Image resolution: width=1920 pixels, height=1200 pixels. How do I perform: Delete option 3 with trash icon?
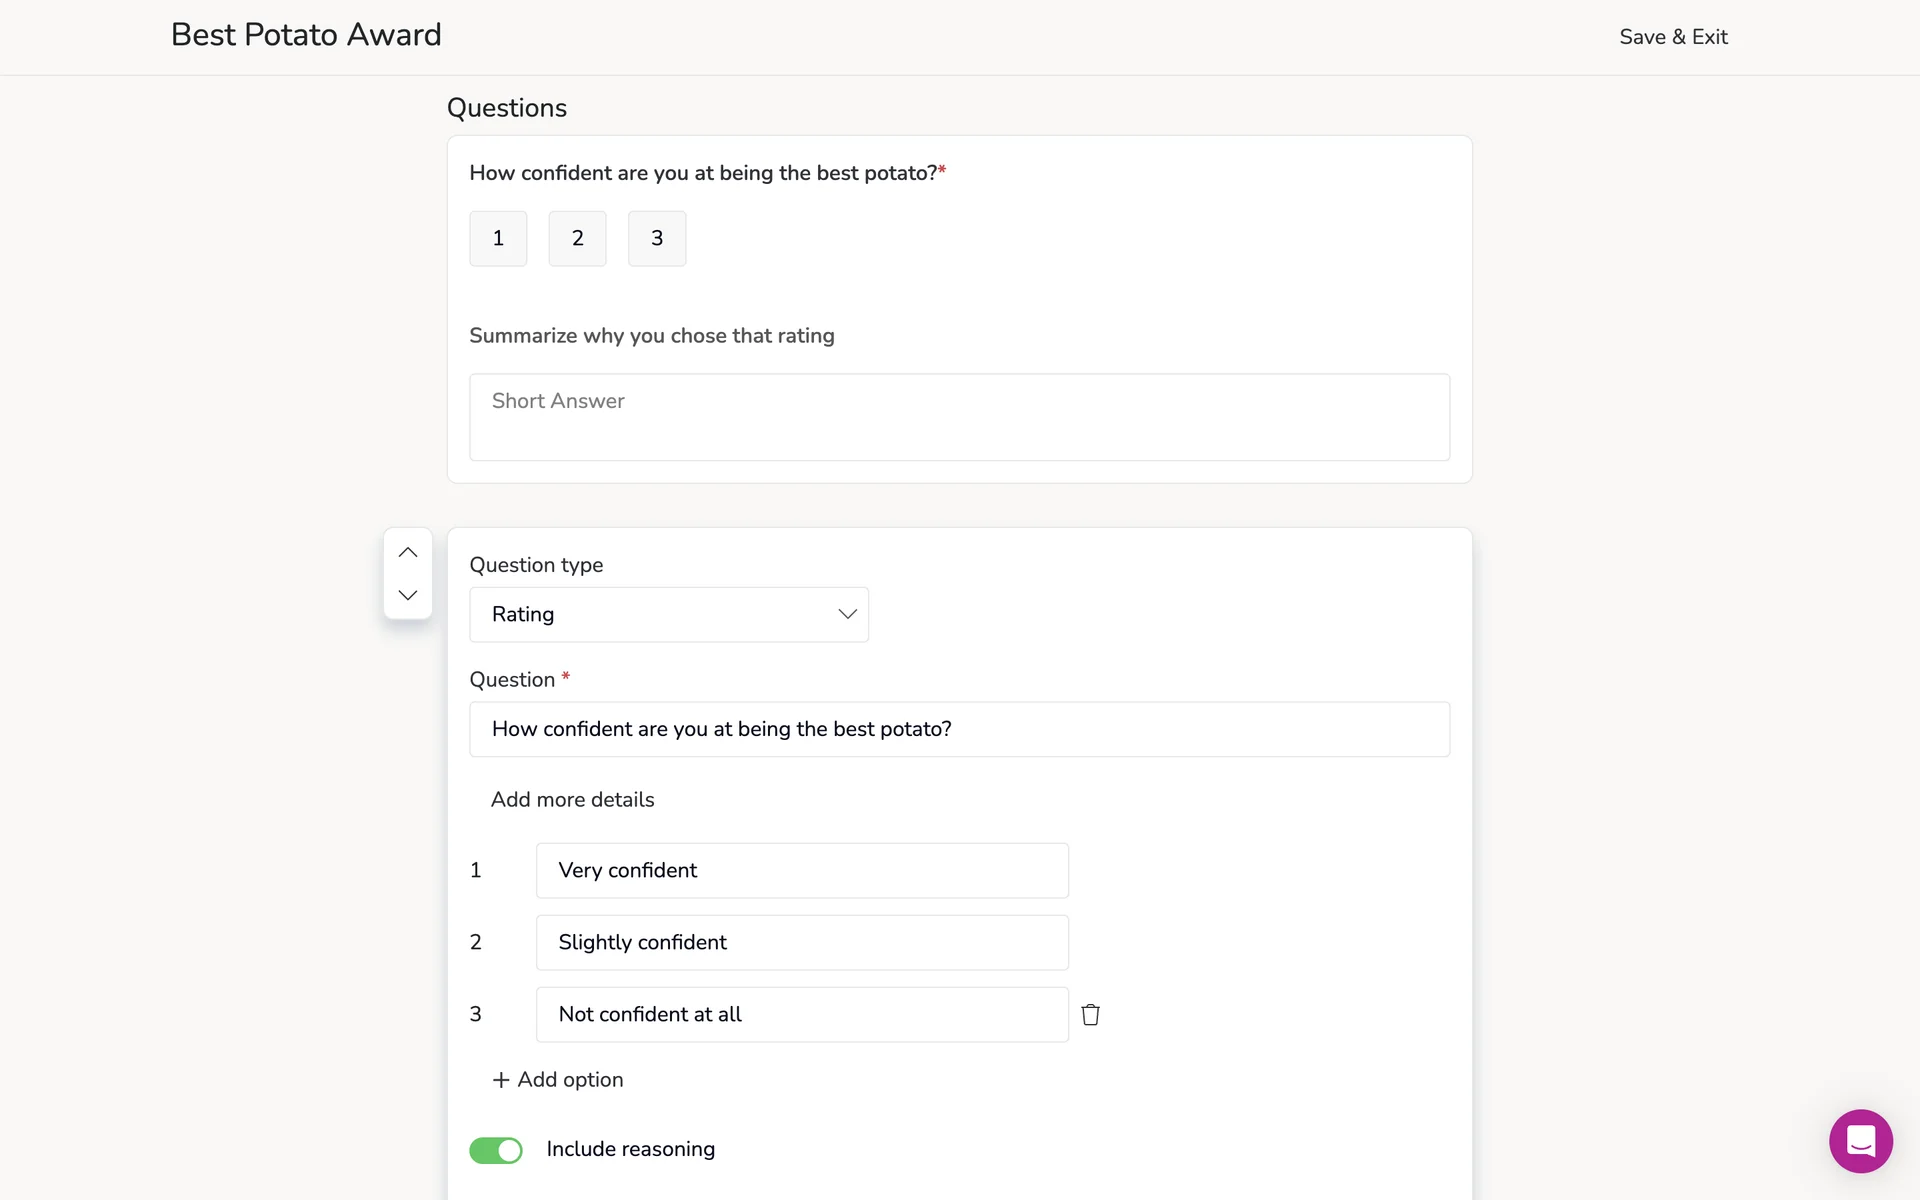1090,1014
